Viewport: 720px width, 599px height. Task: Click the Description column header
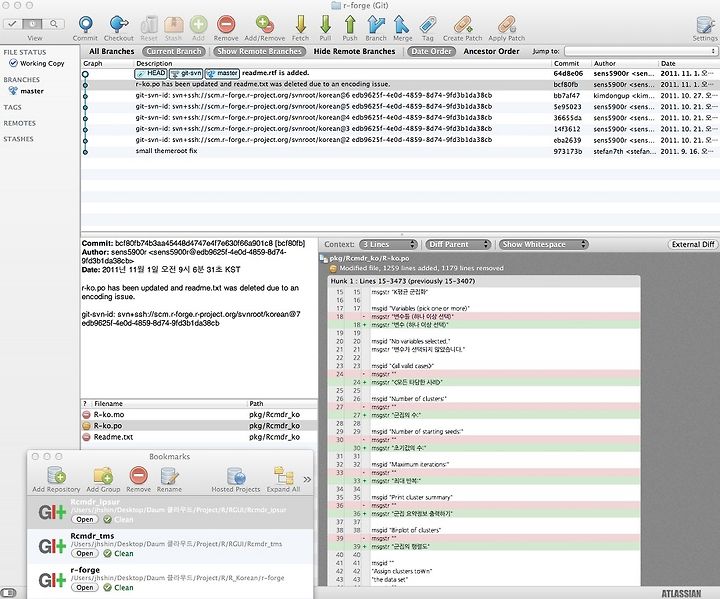(342, 63)
